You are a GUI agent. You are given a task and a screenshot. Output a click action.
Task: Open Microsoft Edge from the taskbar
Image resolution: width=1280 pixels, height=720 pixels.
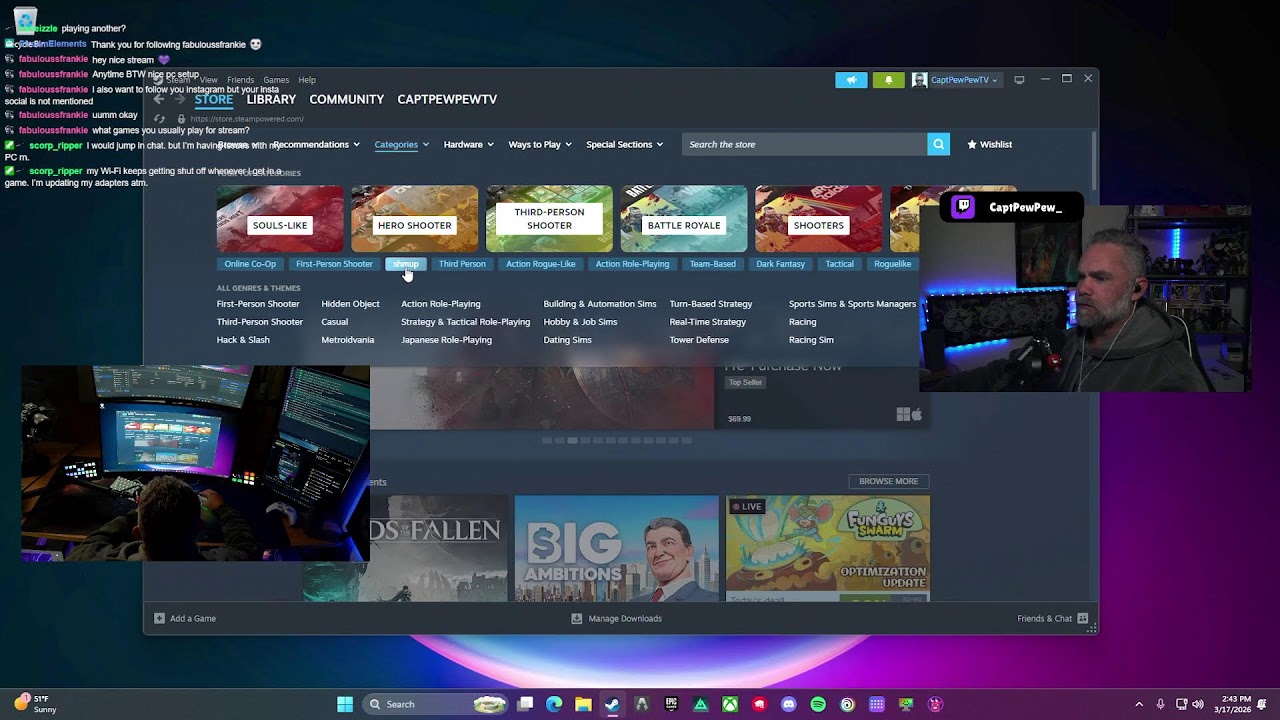coord(554,704)
